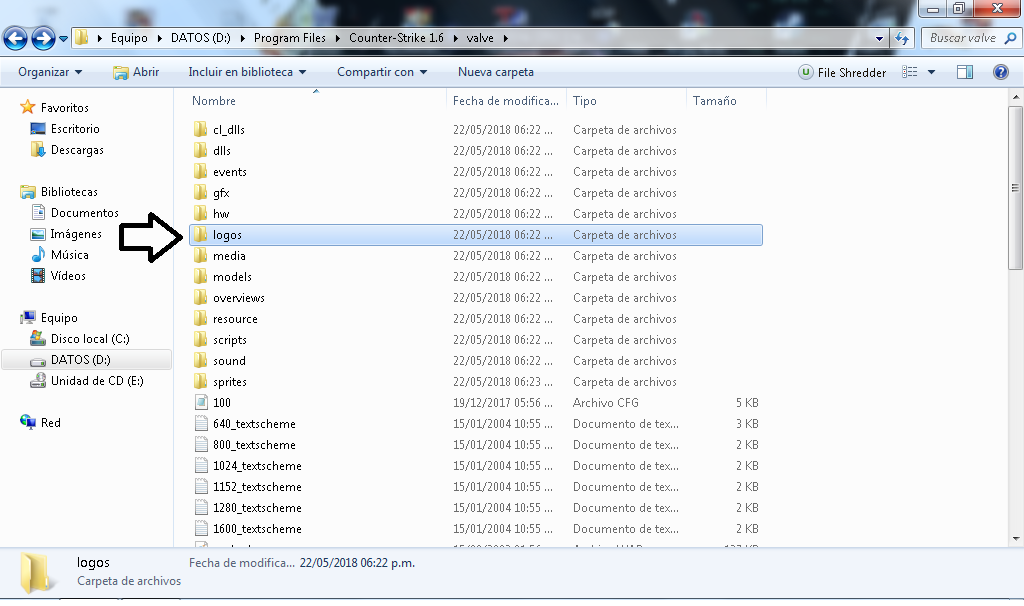Image resolution: width=1024 pixels, height=606 pixels.
Task: Click the Forward navigation arrow button
Action: [x=43, y=38]
